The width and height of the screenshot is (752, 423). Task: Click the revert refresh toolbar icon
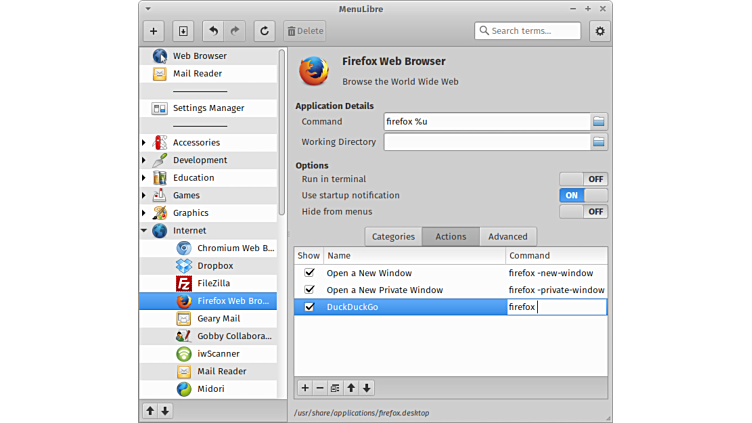(x=264, y=31)
